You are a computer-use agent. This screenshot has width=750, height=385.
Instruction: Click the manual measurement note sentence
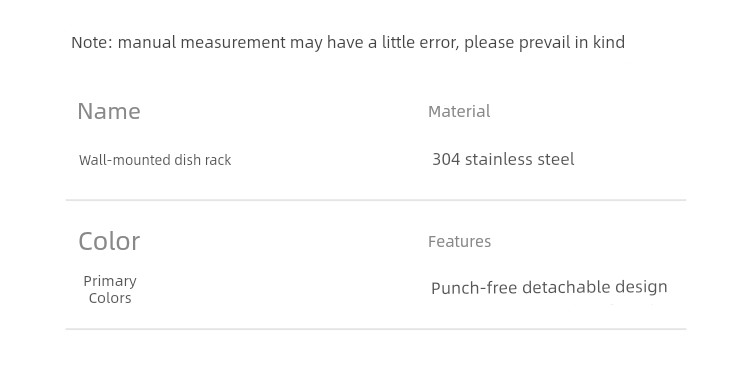348,43
